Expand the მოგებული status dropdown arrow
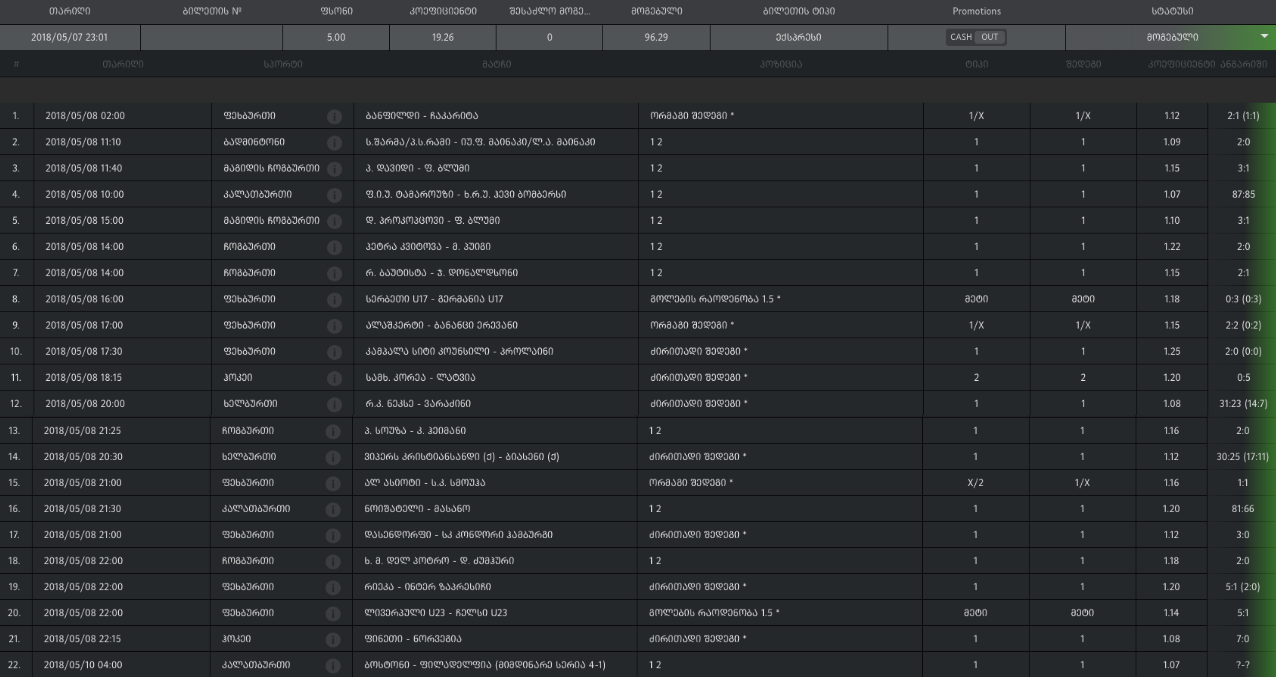1276x677 pixels. [1263, 36]
